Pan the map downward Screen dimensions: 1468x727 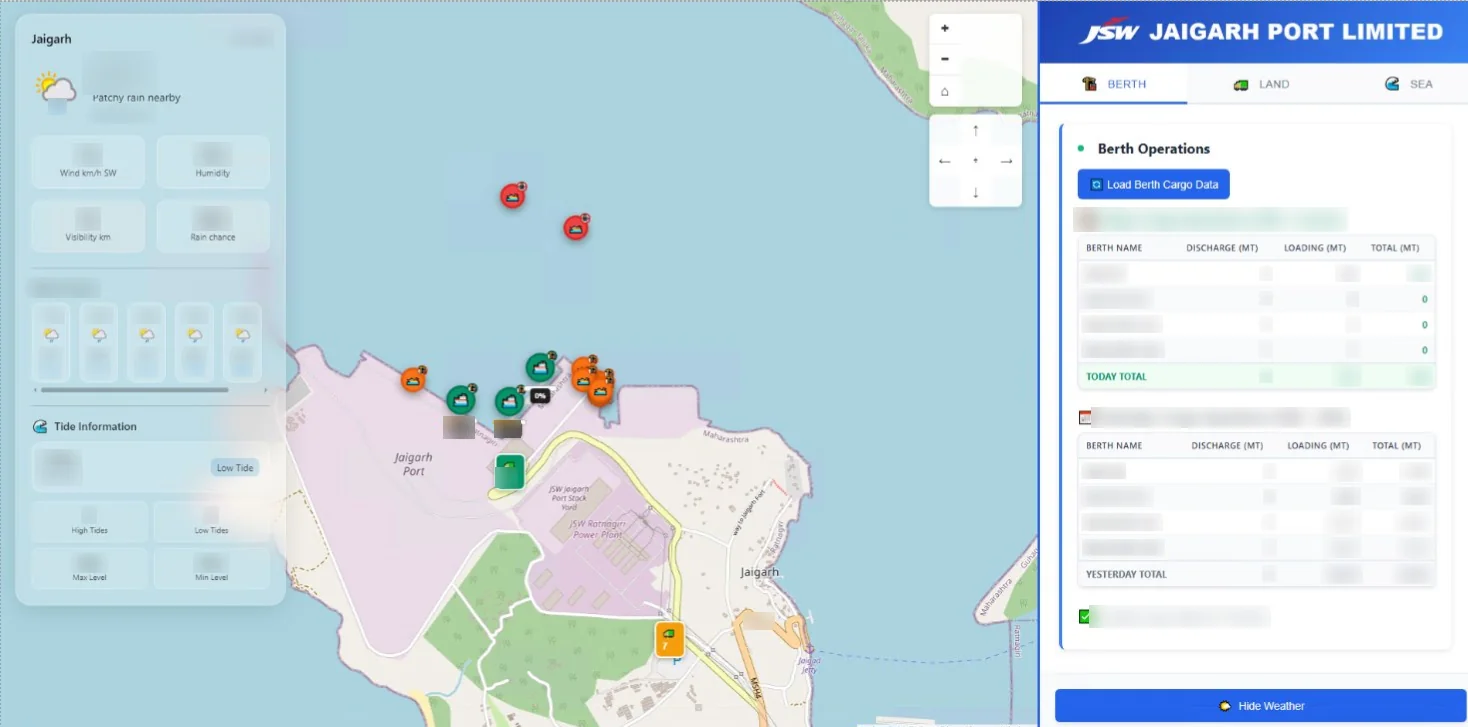coord(976,192)
